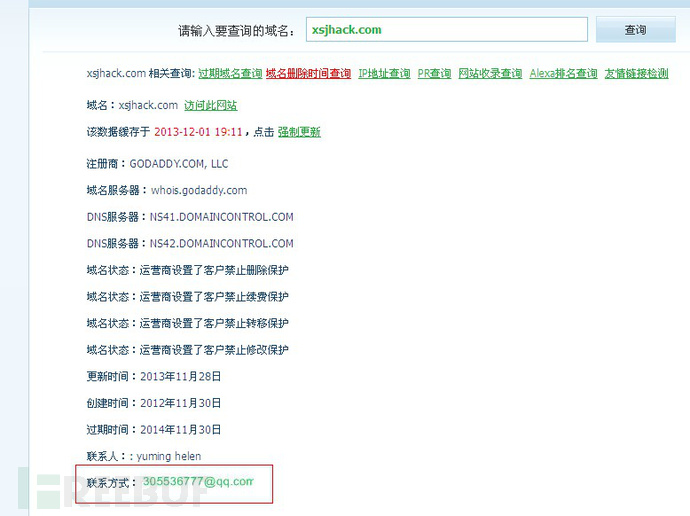Click the registrar text GODADDY.COM, LLC
This screenshot has height=516, width=690.
[179, 164]
